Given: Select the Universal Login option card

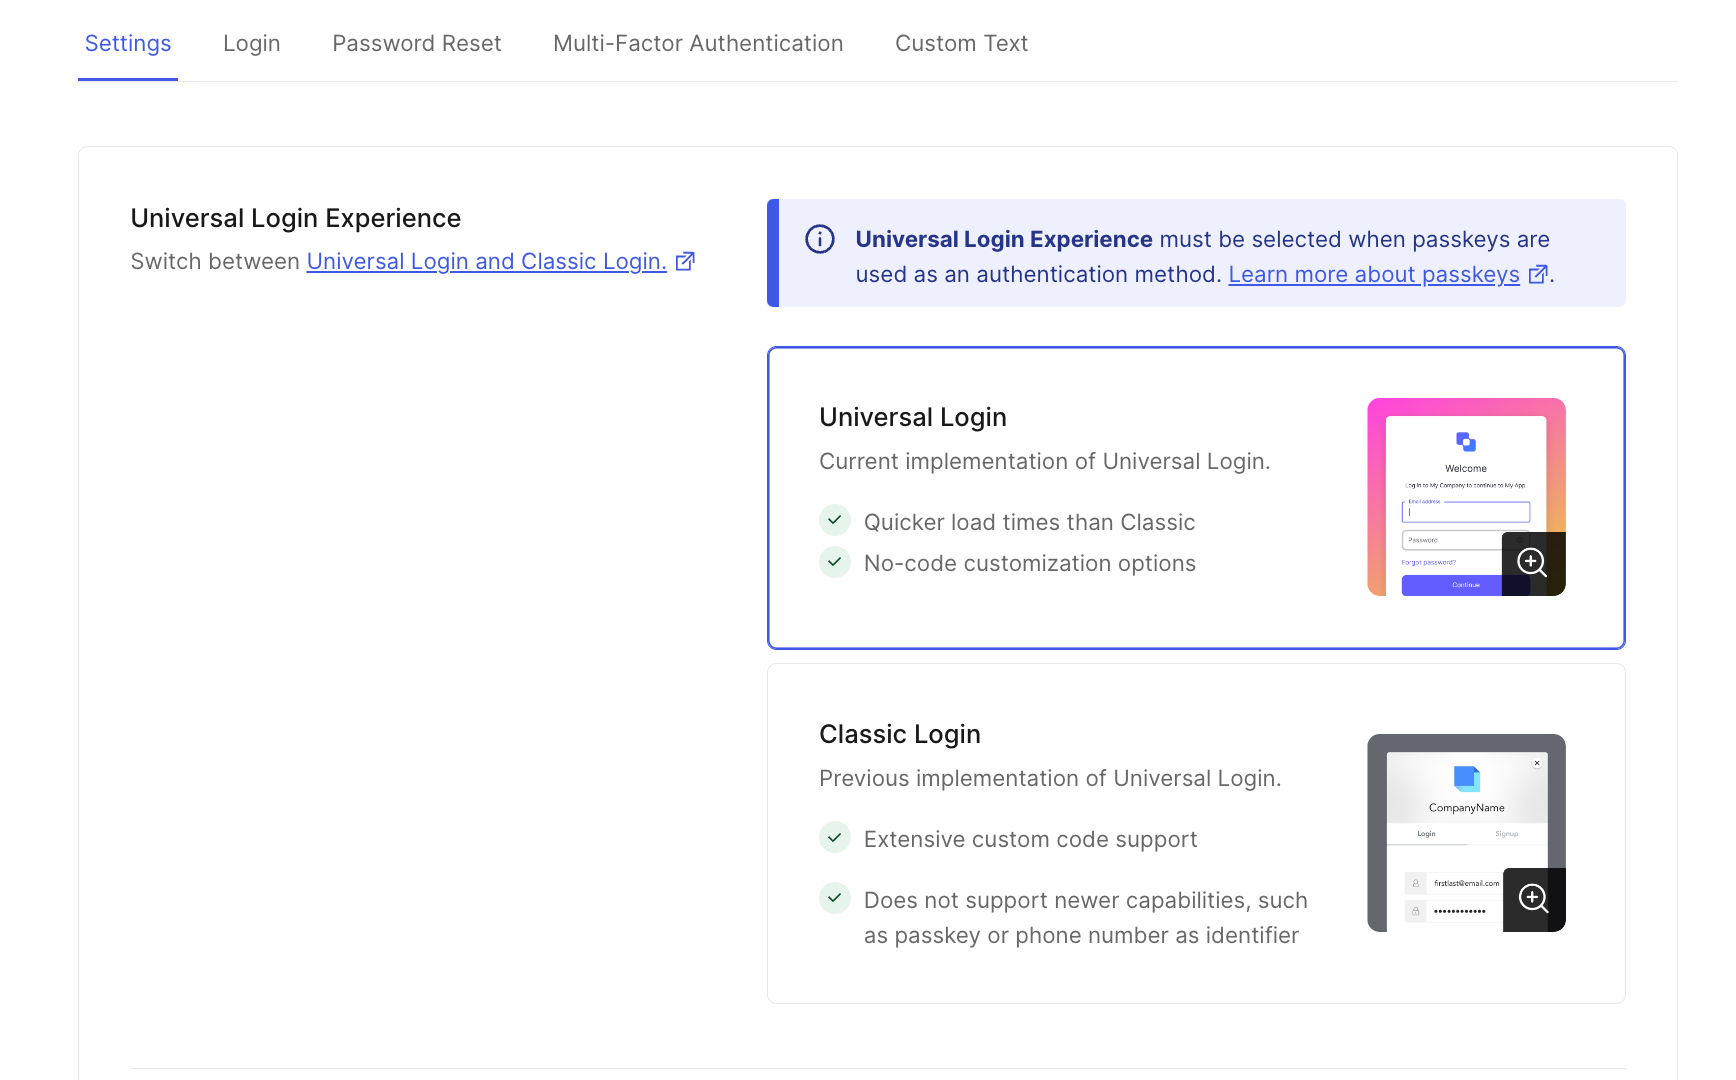Looking at the screenshot, I should tap(1196, 498).
